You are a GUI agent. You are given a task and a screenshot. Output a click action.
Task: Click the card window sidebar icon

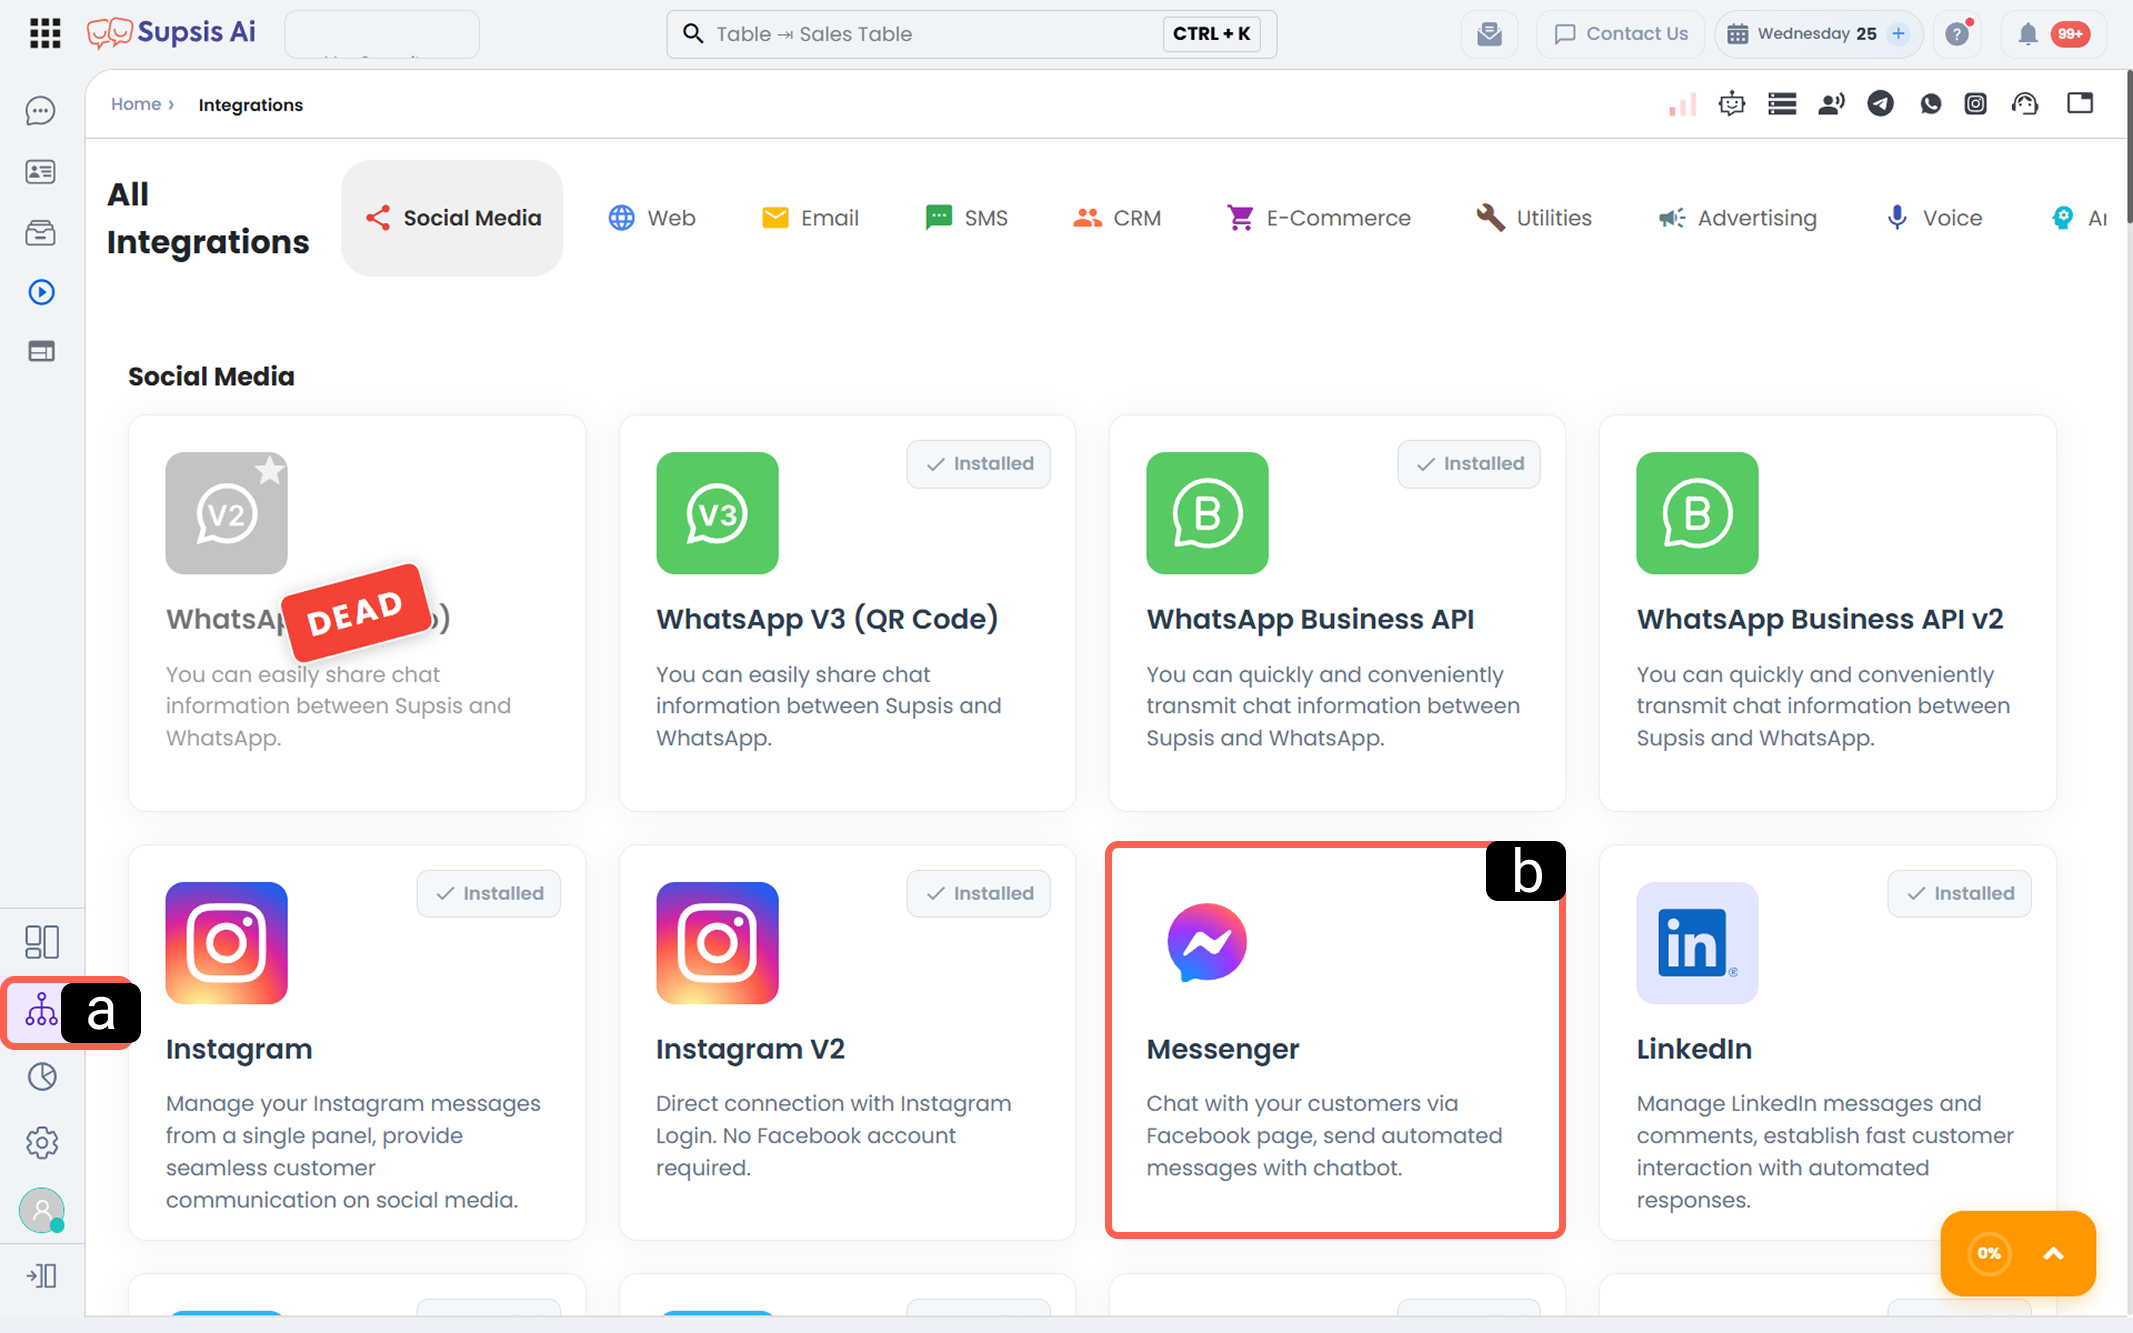tap(41, 351)
